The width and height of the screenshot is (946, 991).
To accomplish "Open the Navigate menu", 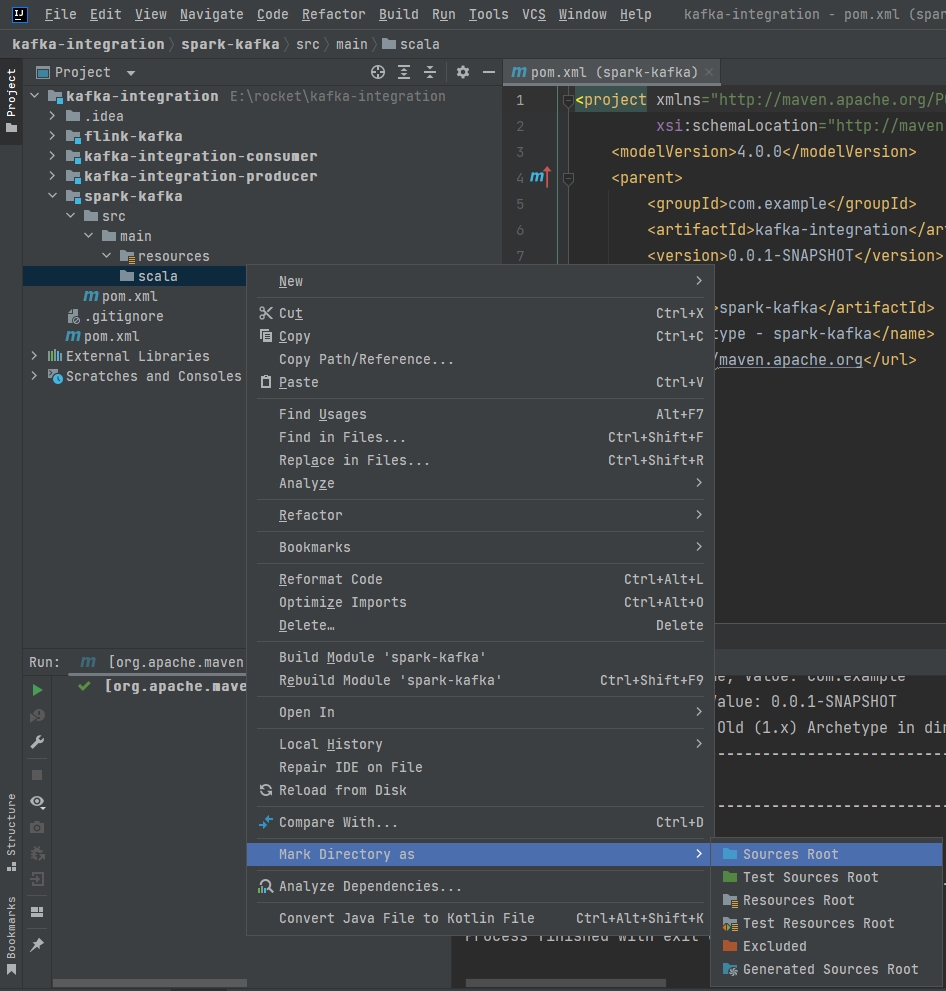I will point(212,14).
